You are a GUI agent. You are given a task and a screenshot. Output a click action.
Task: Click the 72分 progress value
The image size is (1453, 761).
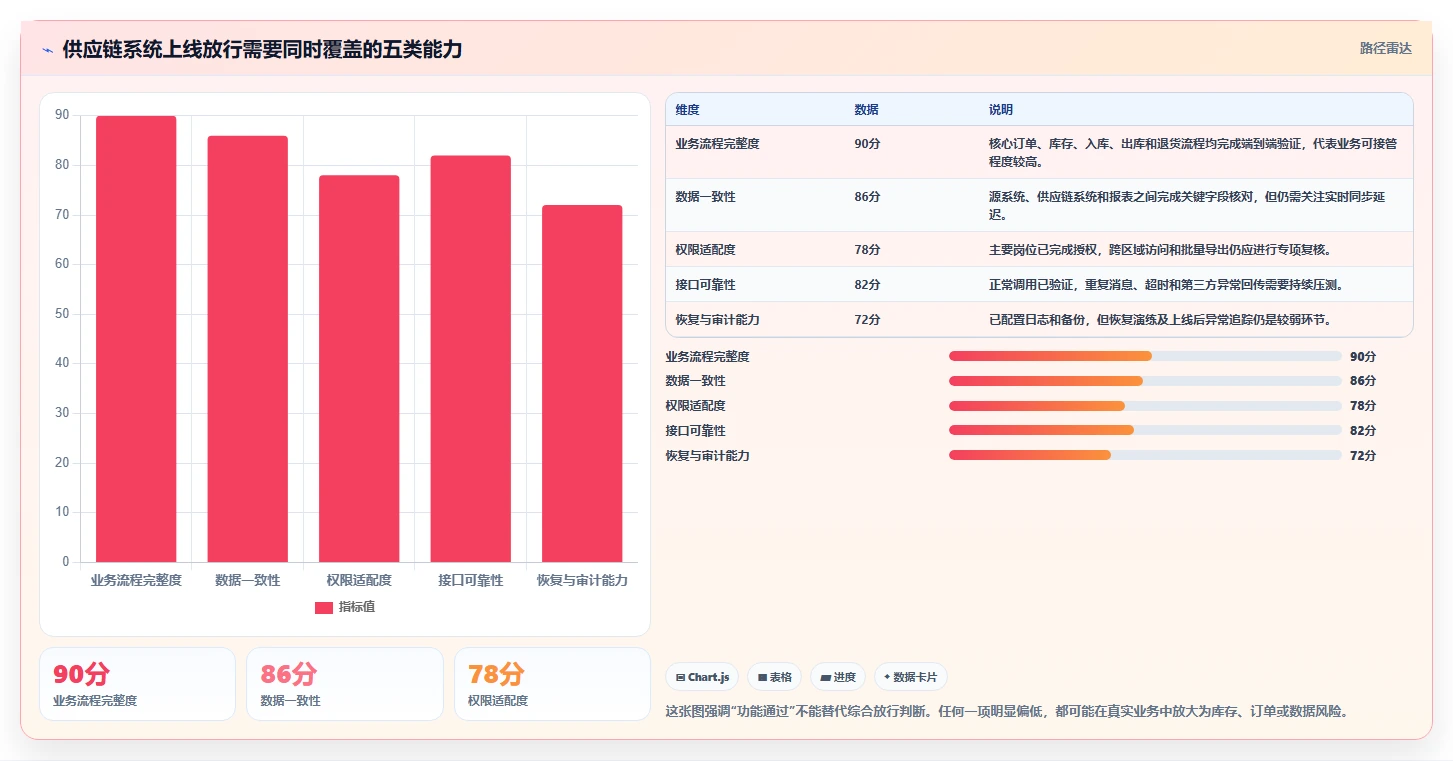(1363, 456)
